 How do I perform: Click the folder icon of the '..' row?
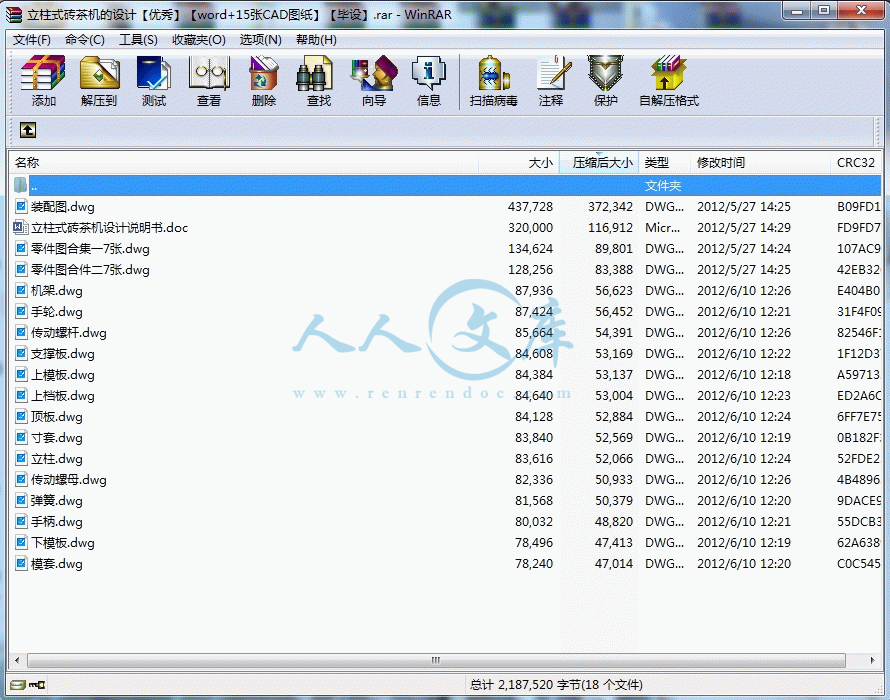tap(20, 185)
